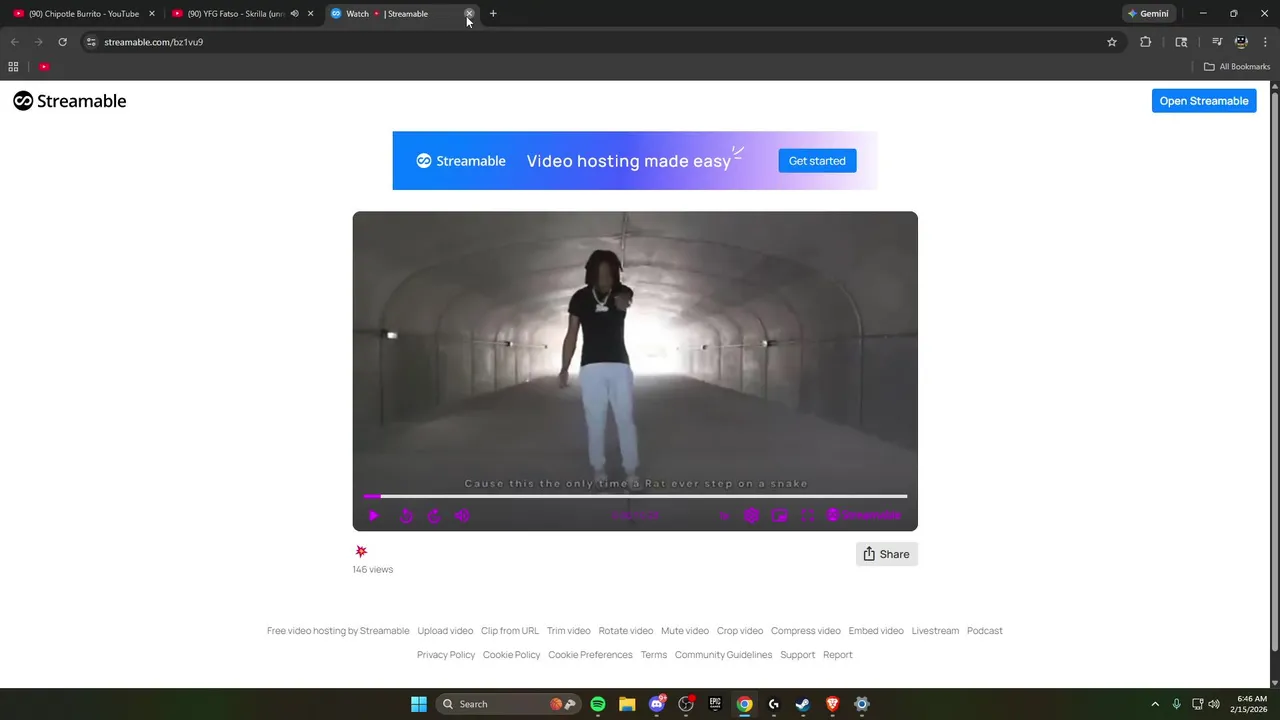
Task: Open Livestream footer link
Action: pos(935,631)
